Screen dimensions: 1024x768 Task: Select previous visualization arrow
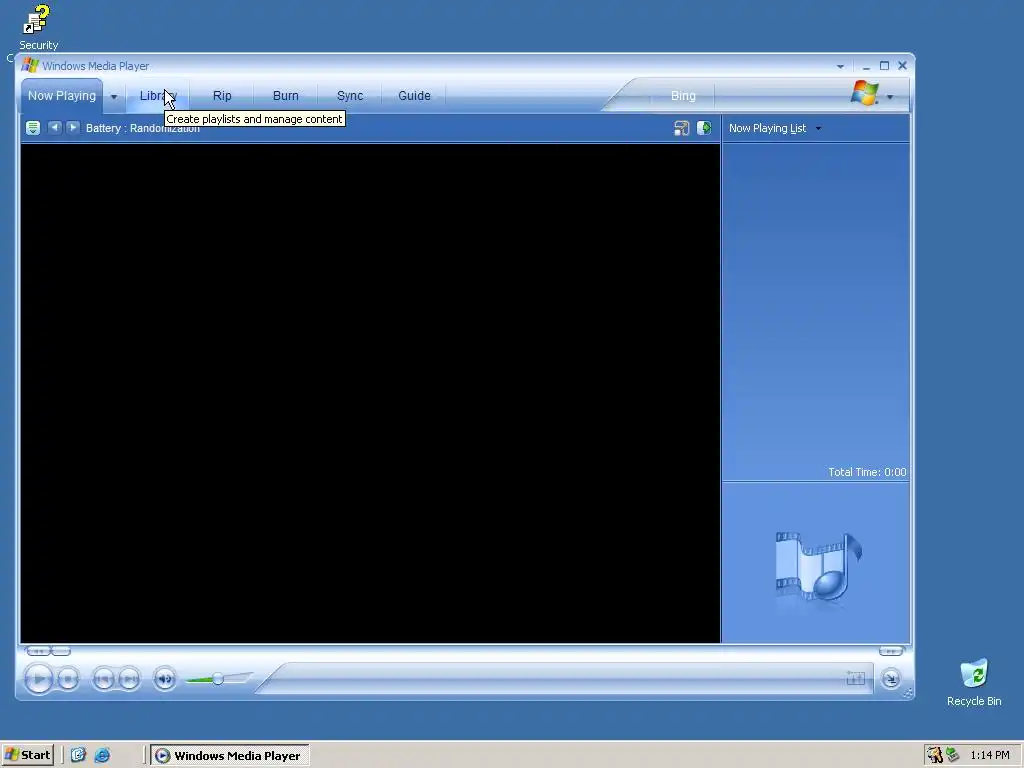click(55, 127)
